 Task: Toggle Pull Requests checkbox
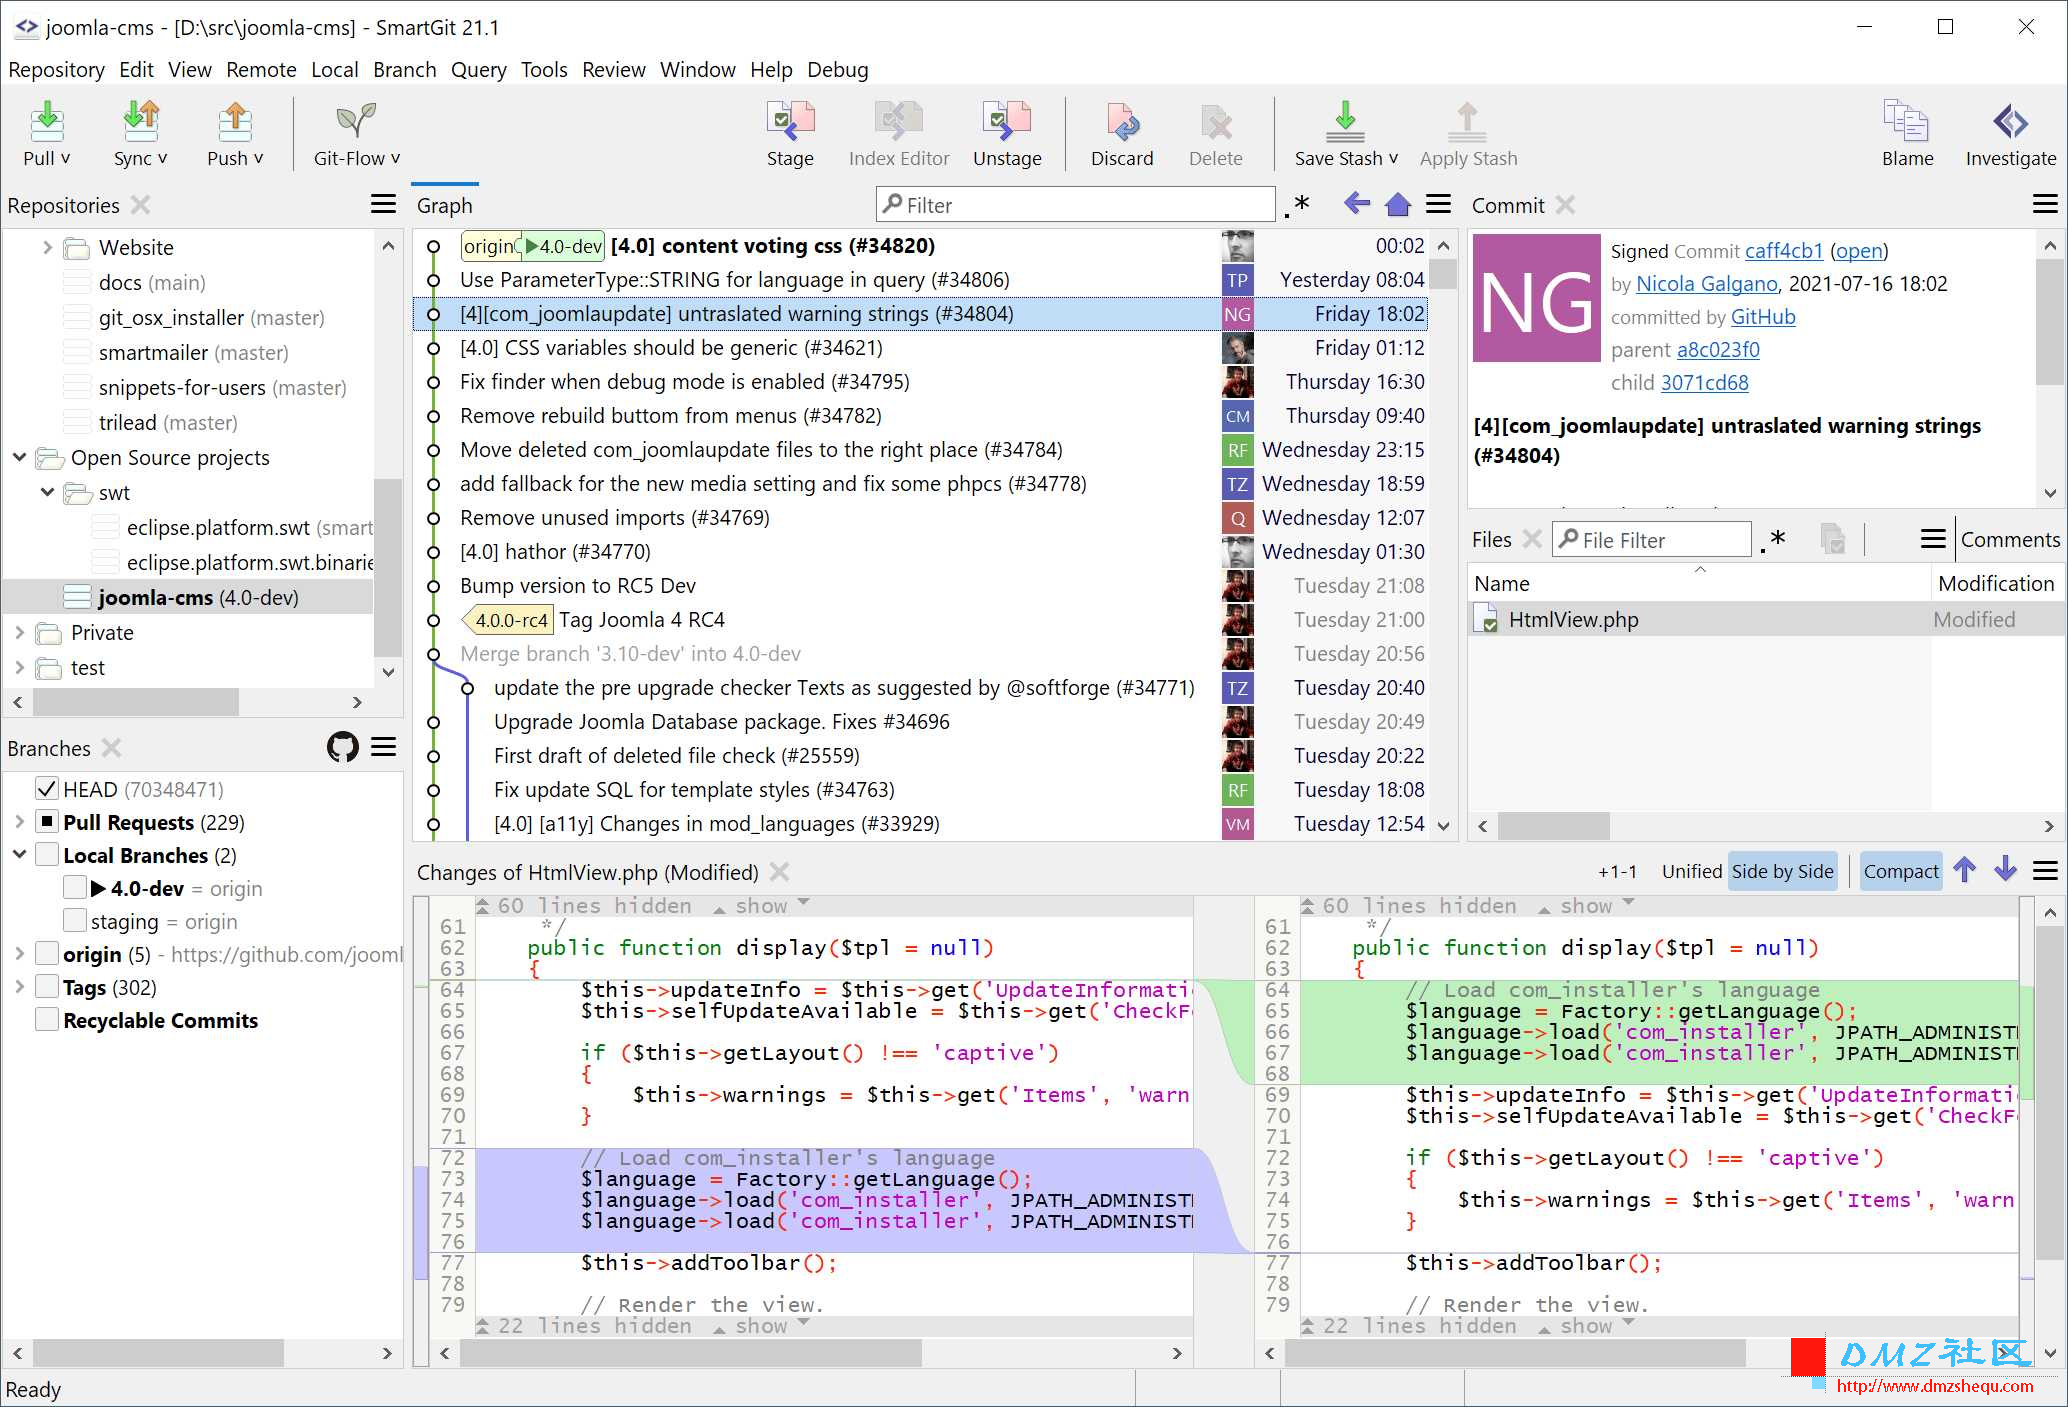click(x=46, y=822)
